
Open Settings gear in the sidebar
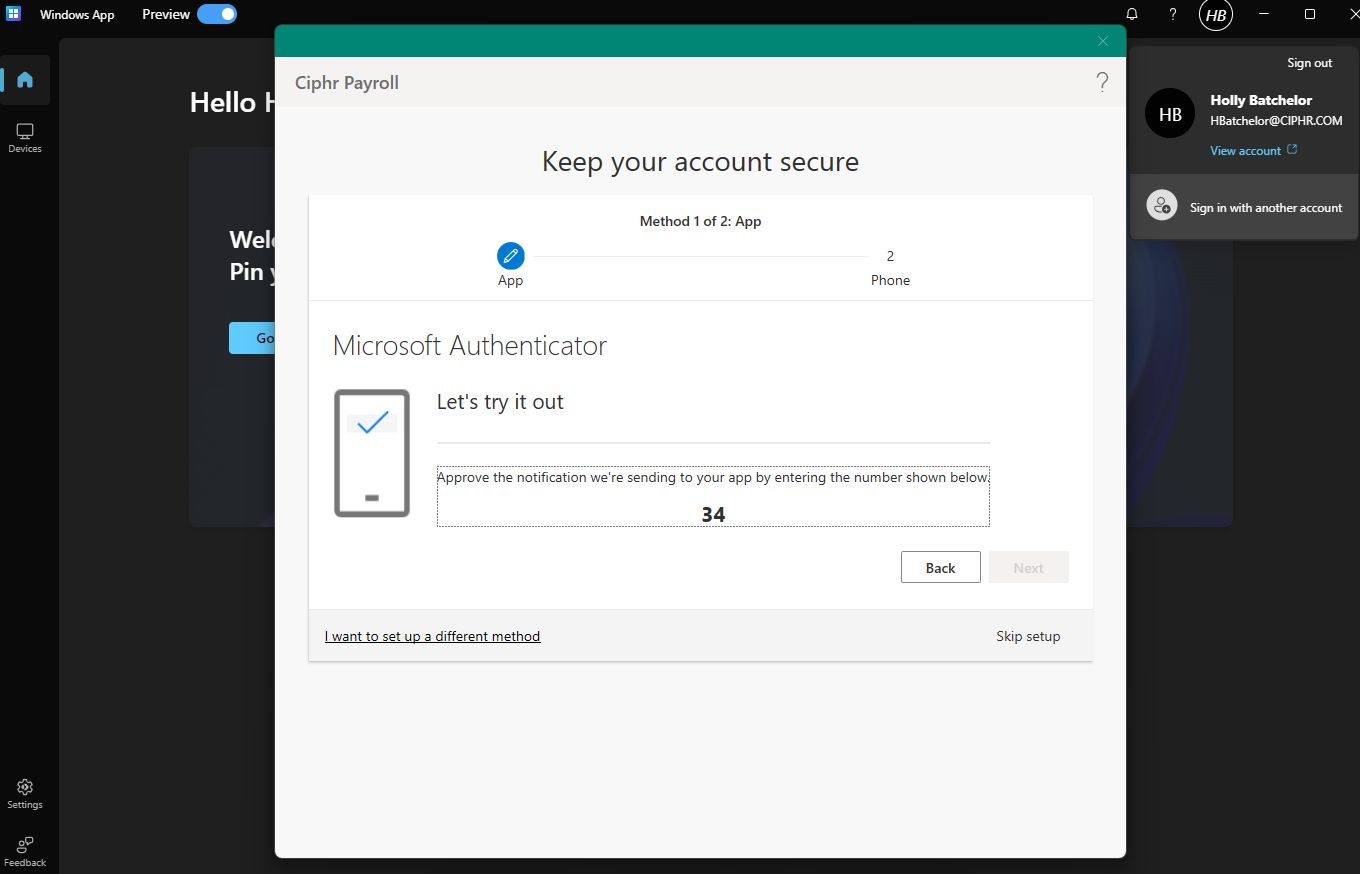[25, 794]
